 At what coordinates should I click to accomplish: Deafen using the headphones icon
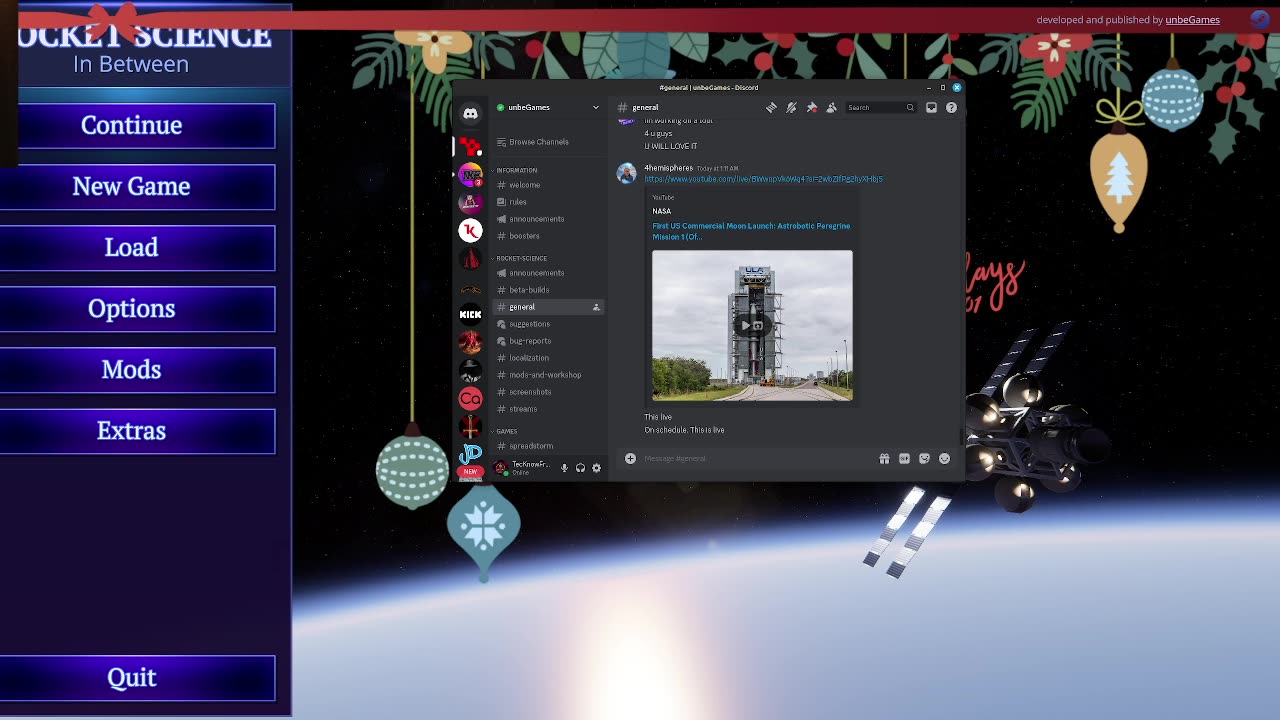(580, 468)
